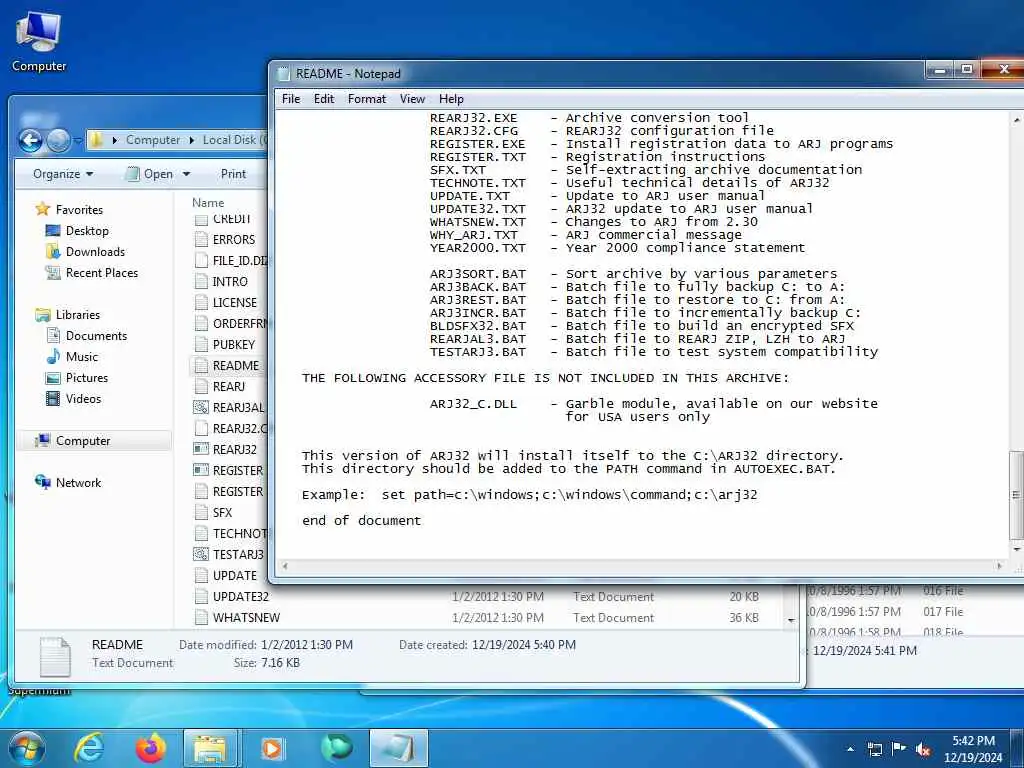Open the Help menu in Notepad

coord(451,99)
